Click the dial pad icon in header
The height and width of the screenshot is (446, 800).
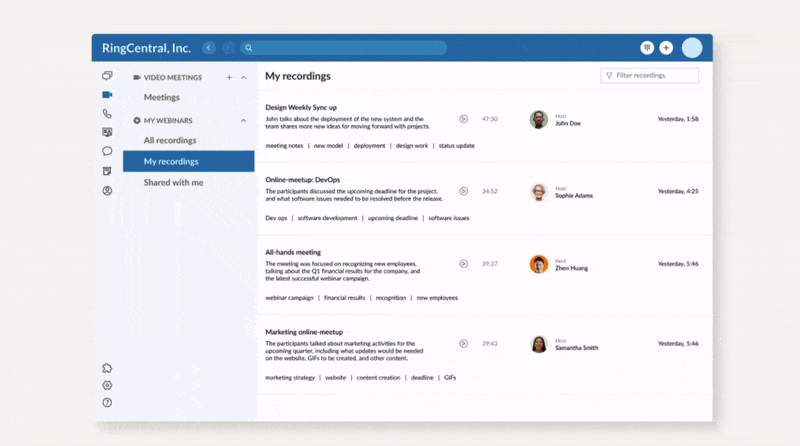tap(647, 47)
